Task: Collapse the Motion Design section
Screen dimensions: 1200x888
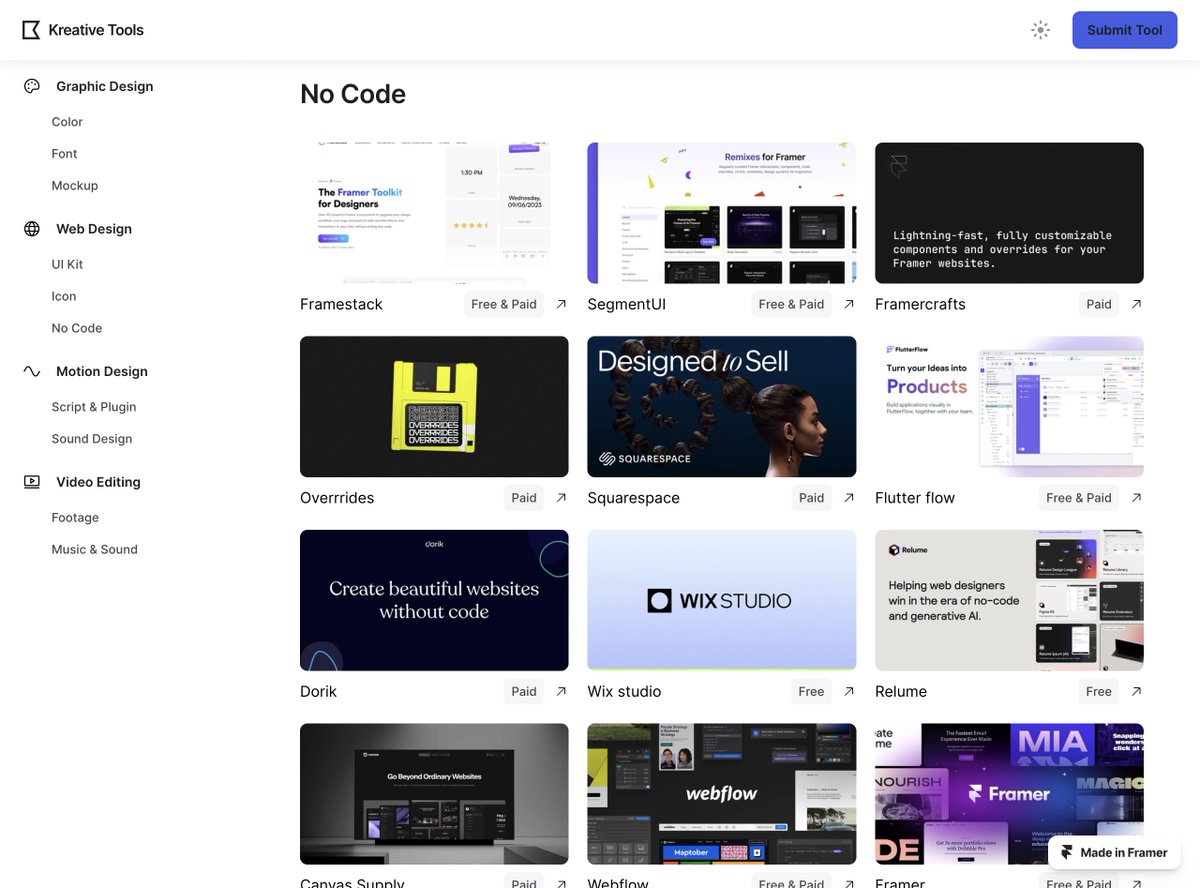Action: (x=101, y=371)
